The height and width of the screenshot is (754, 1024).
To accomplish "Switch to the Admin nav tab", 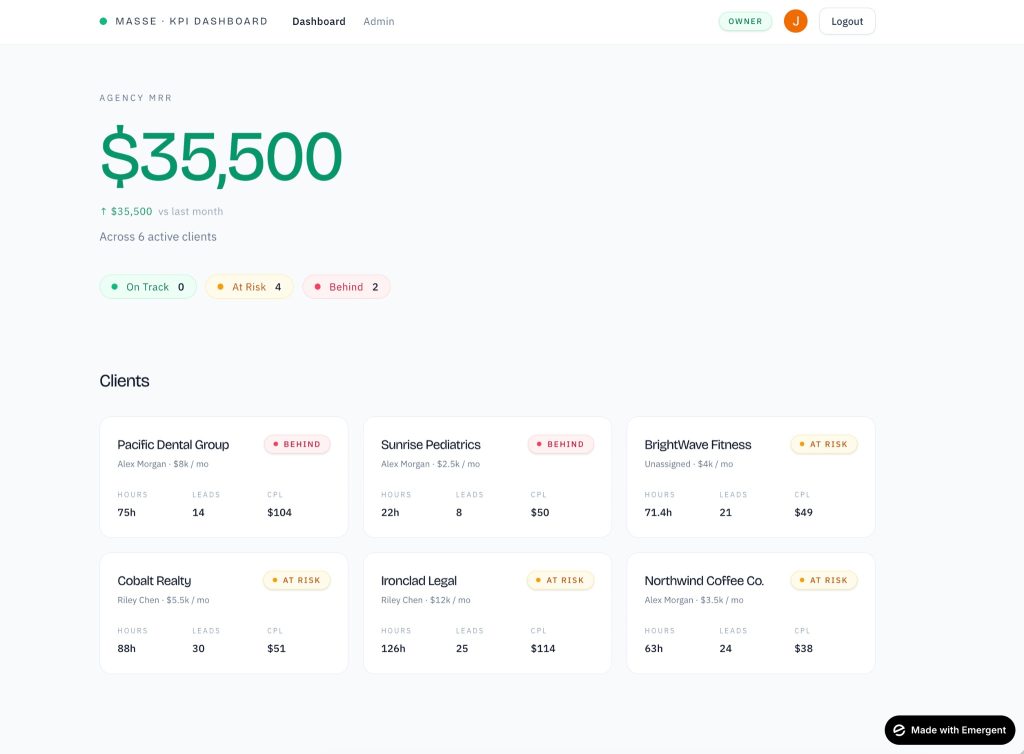I will tap(379, 22).
